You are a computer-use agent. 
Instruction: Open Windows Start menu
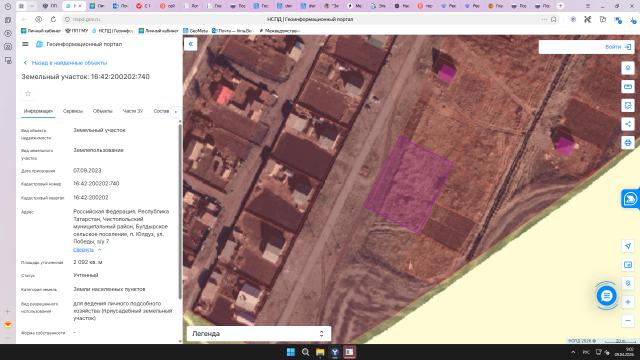tap(291, 352)
